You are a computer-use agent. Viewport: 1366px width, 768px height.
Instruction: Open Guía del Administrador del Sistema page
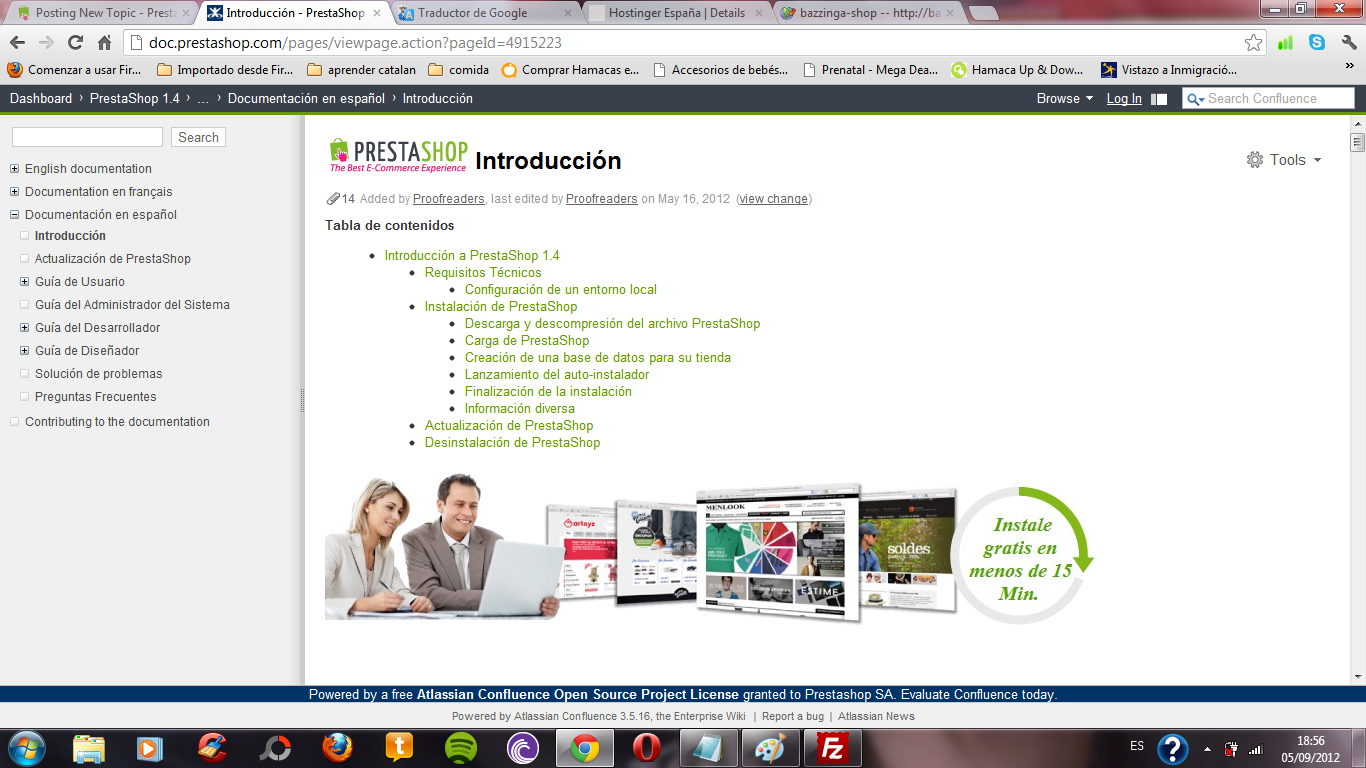click(132, 304)
